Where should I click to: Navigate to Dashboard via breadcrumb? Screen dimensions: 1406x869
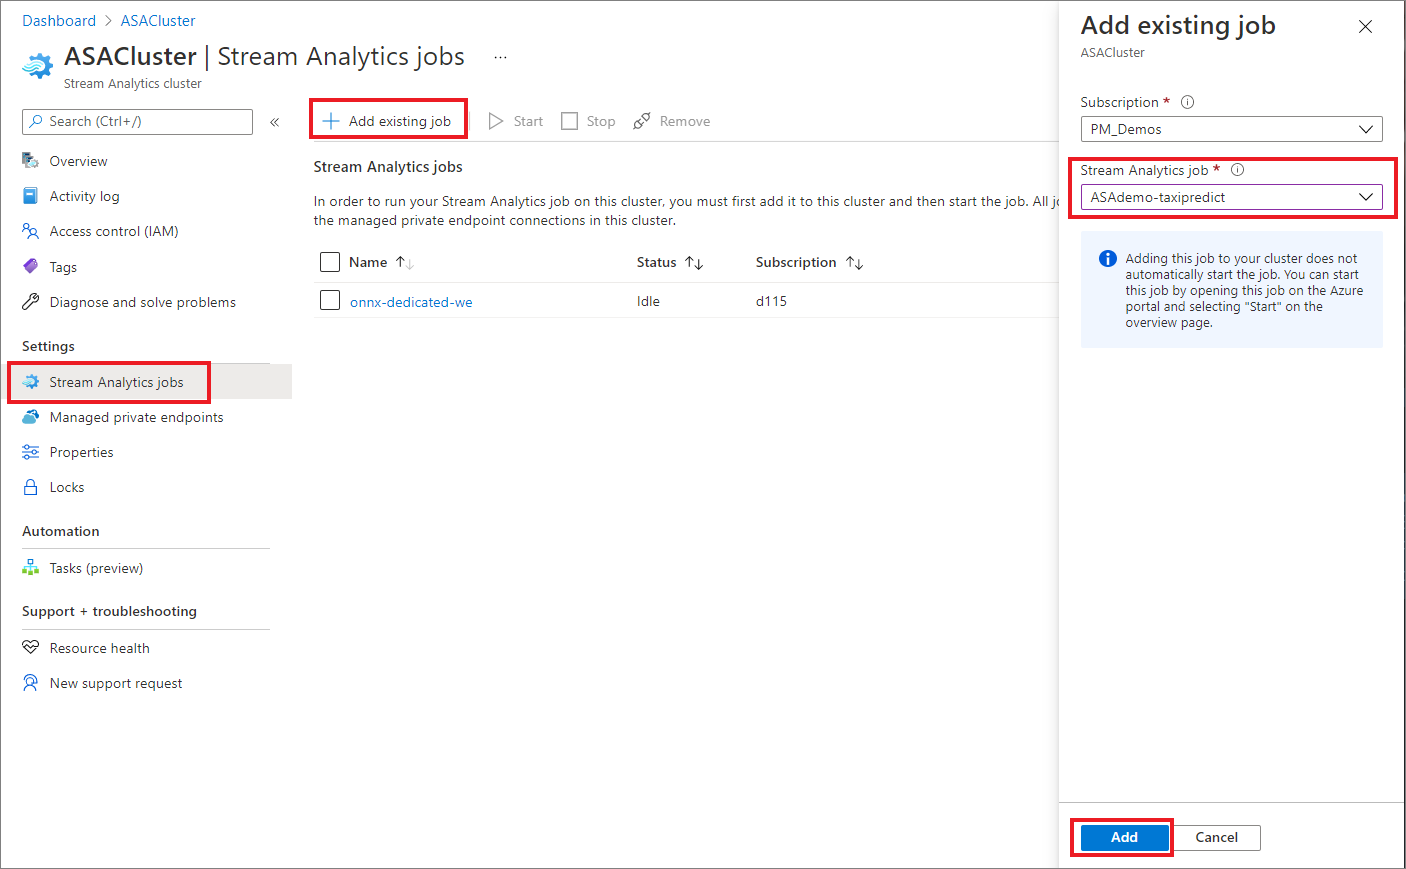click(59, 20)
